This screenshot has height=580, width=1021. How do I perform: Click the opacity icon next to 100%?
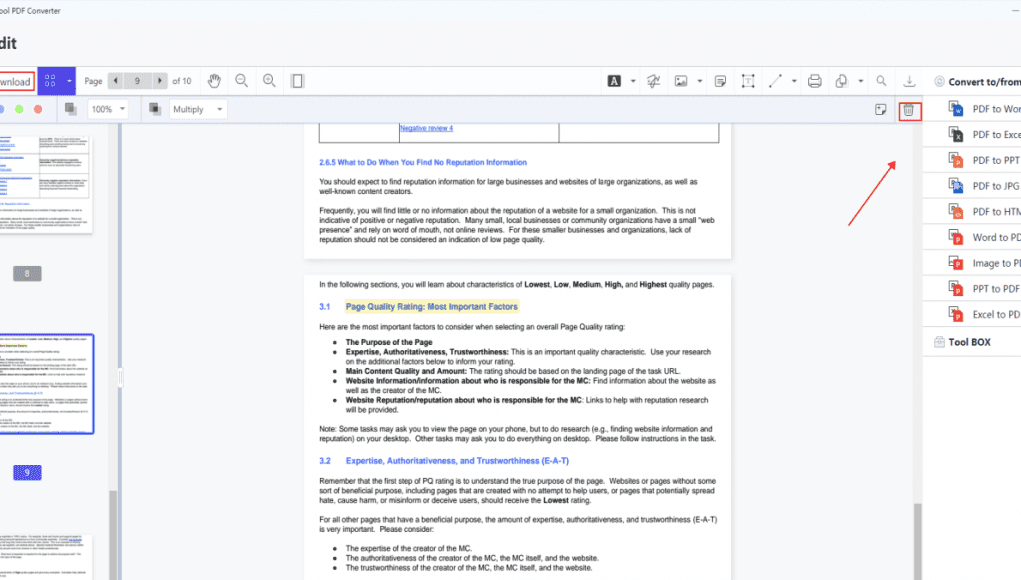tap(71, 109)
